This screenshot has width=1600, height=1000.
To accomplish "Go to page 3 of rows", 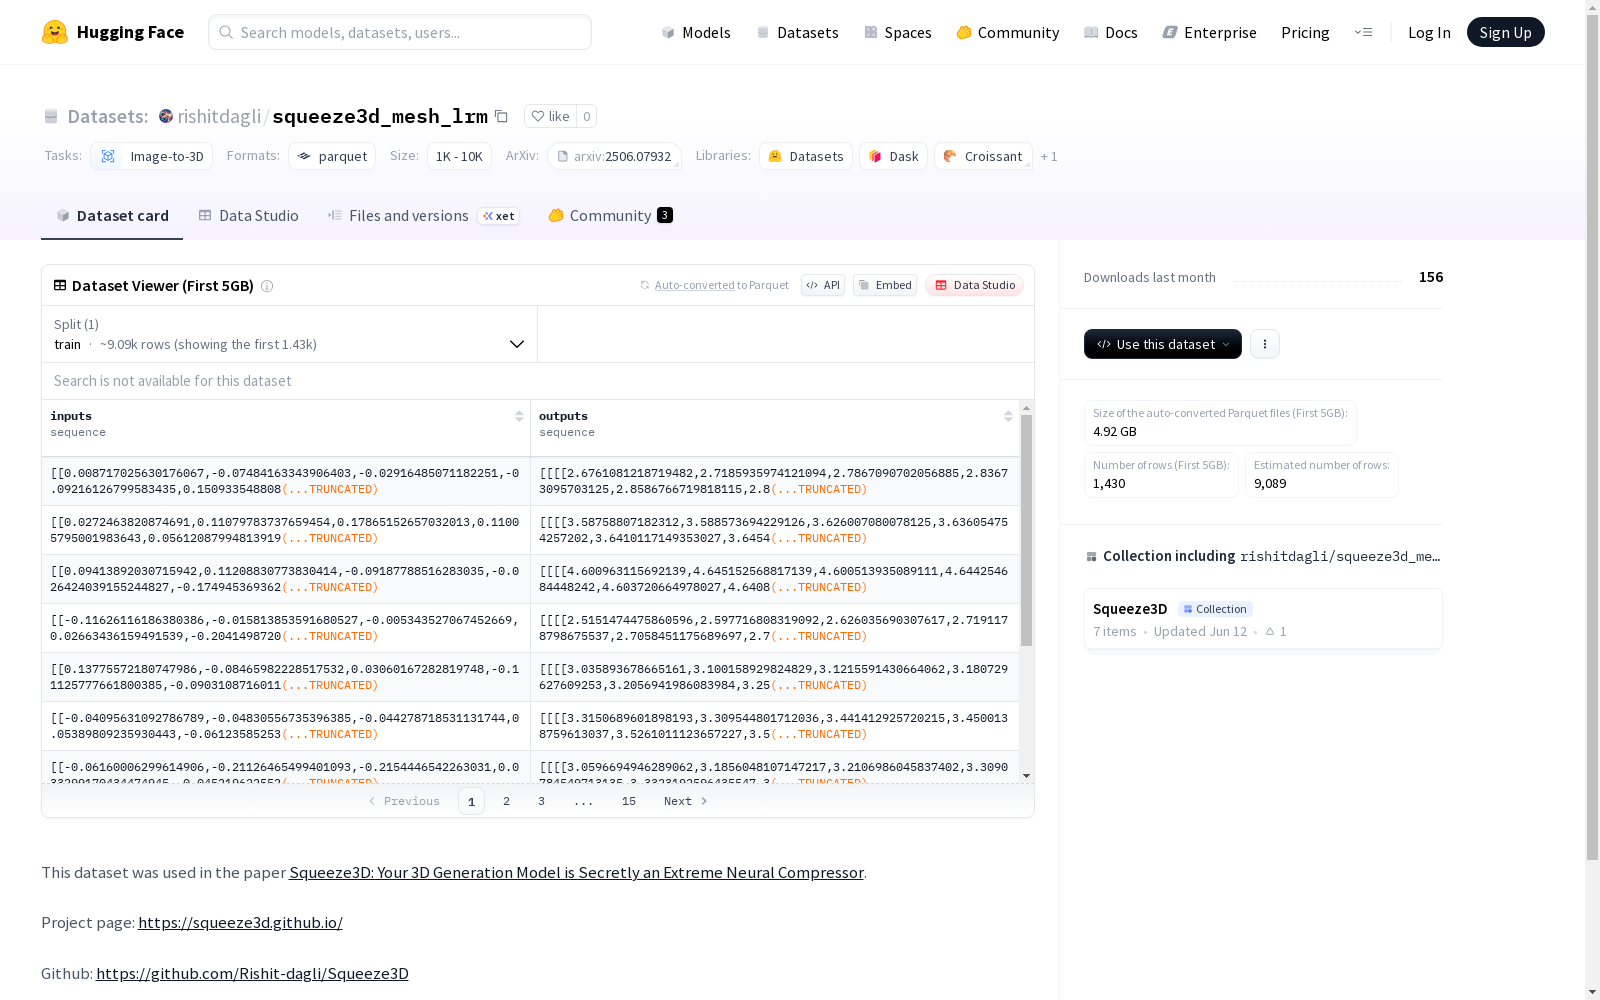I will [542, 801].
